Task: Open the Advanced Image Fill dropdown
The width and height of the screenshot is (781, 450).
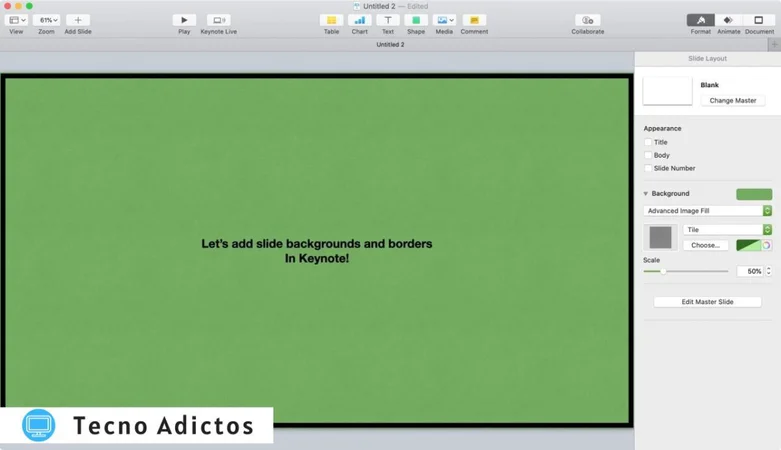Action: point(707,211)
